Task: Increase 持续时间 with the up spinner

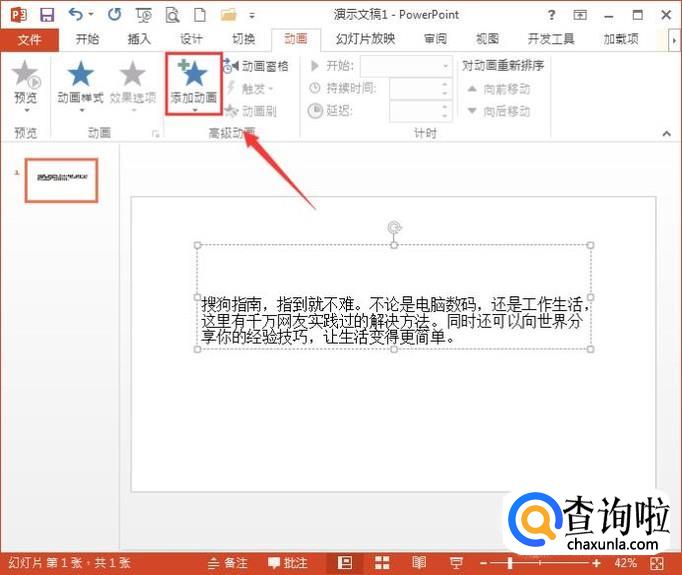Action: [445, 84]
